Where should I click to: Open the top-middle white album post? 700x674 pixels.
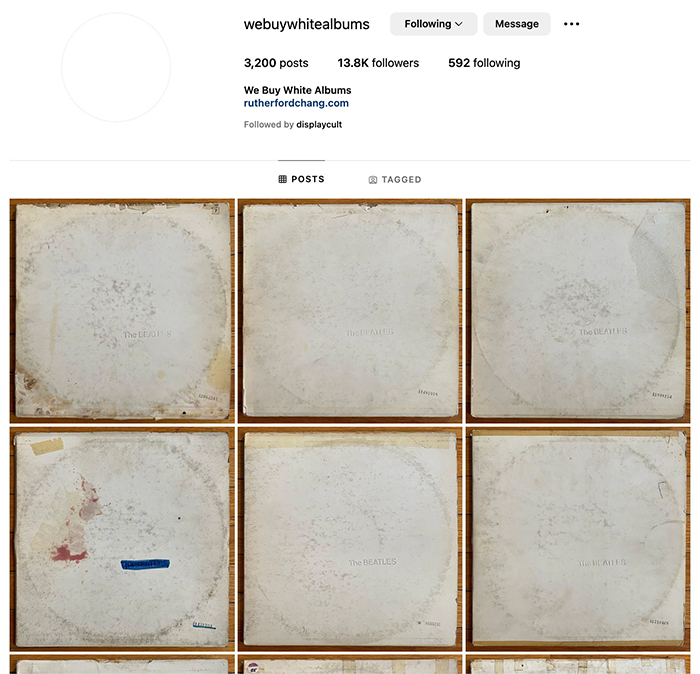(350, 311)
